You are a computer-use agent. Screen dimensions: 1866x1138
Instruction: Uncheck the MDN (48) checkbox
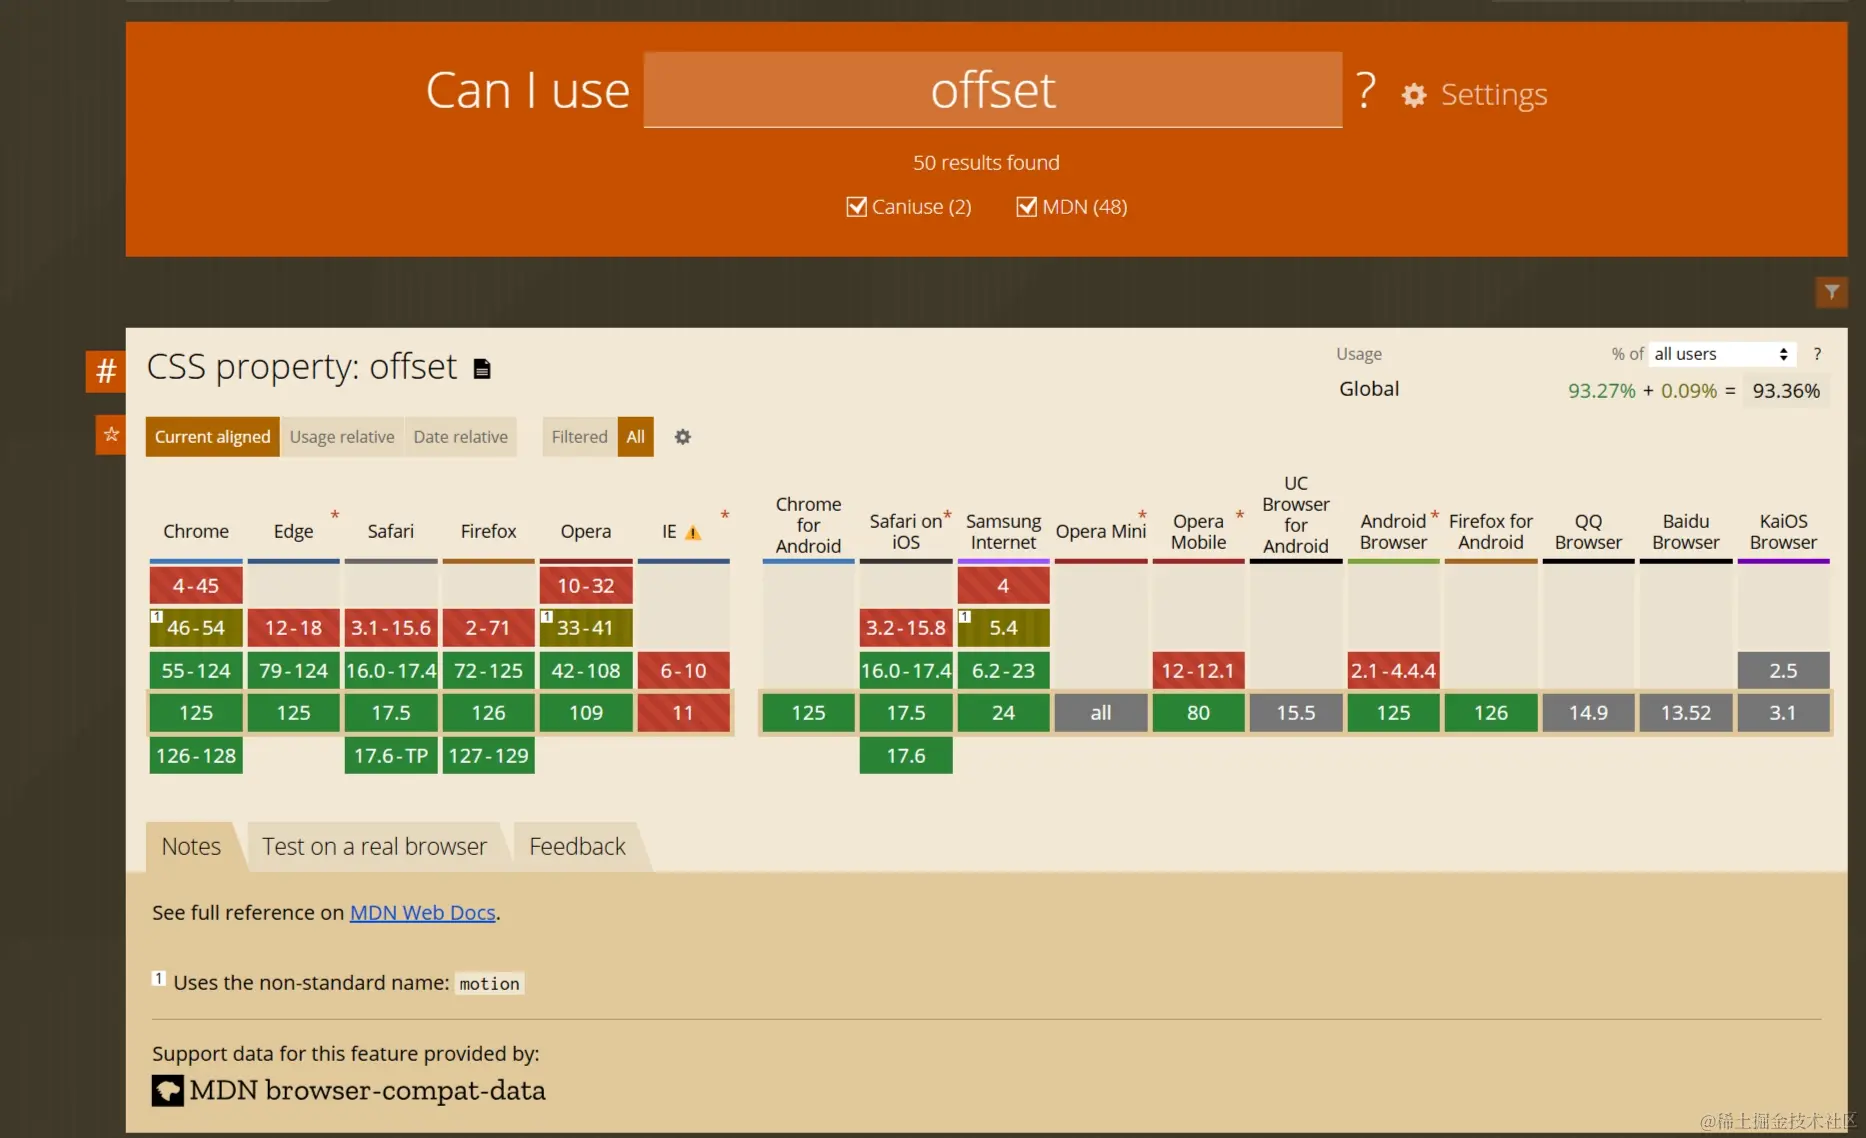tap(1027, 207)
